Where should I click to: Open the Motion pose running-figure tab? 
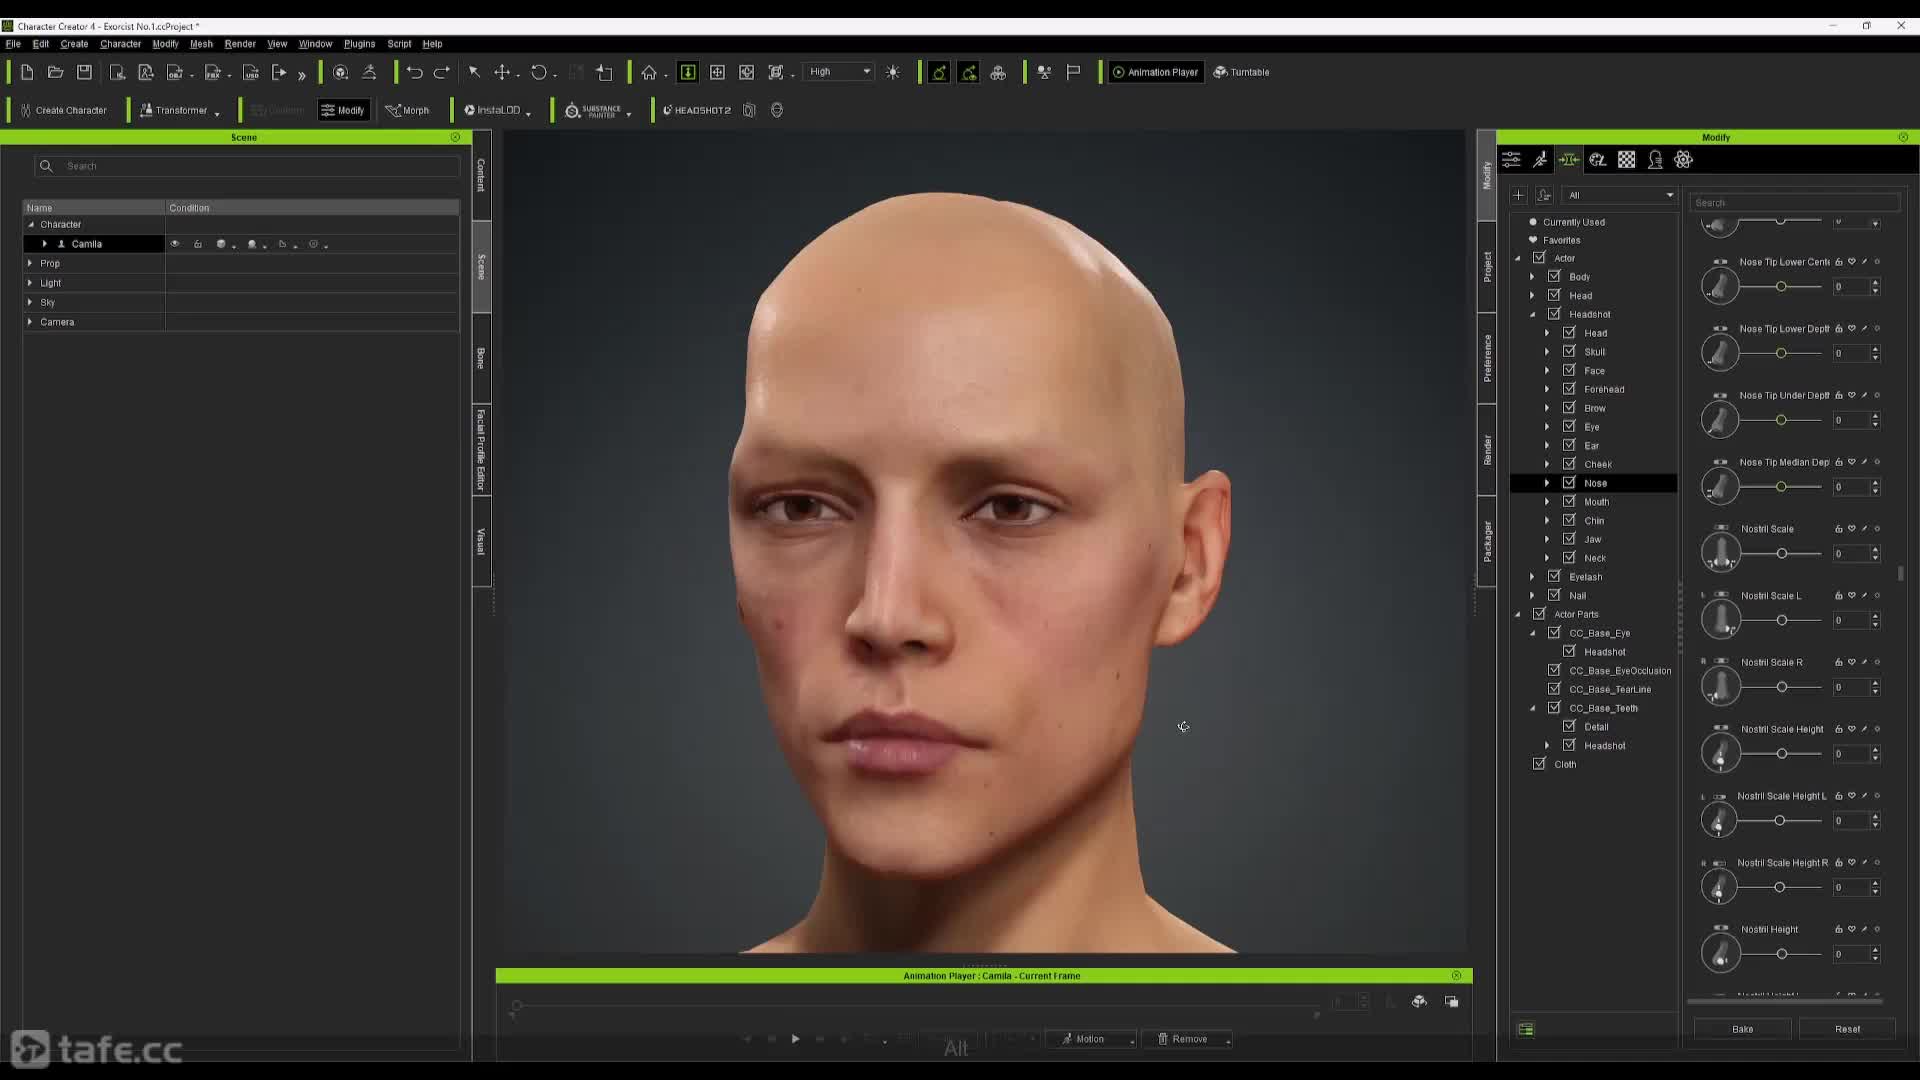click(x=1540, y=160)
